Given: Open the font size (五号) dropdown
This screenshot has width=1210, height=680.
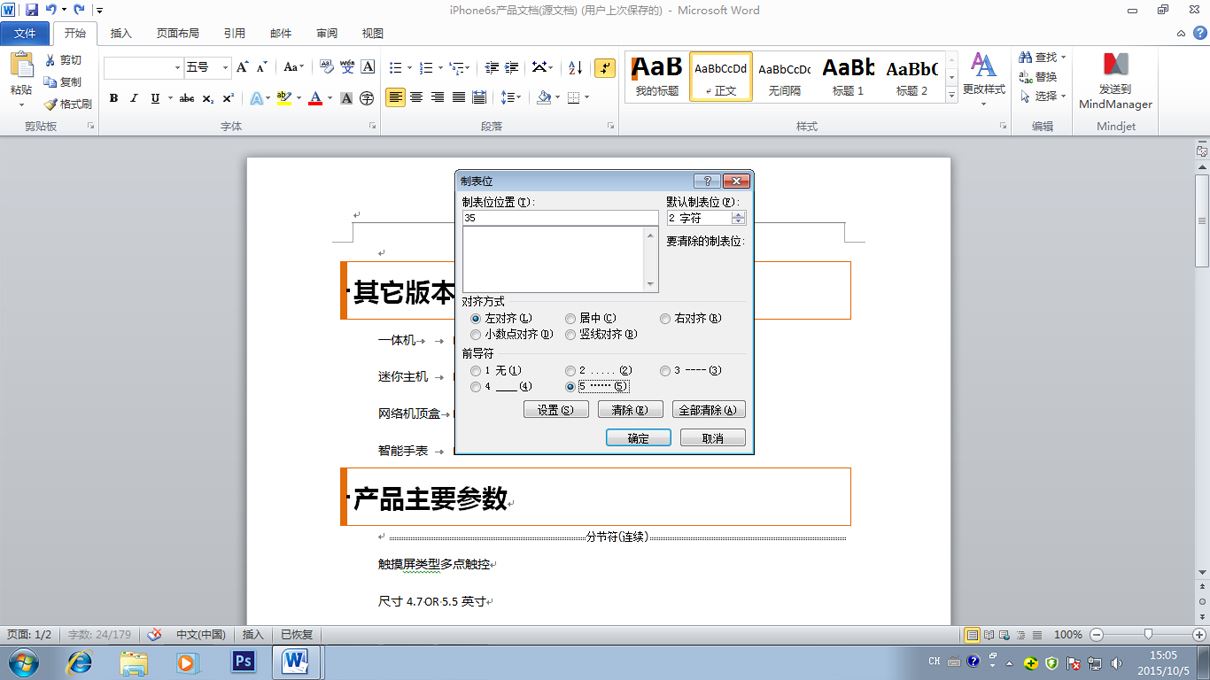Looking at the screenshot, I should pos(225,68).
